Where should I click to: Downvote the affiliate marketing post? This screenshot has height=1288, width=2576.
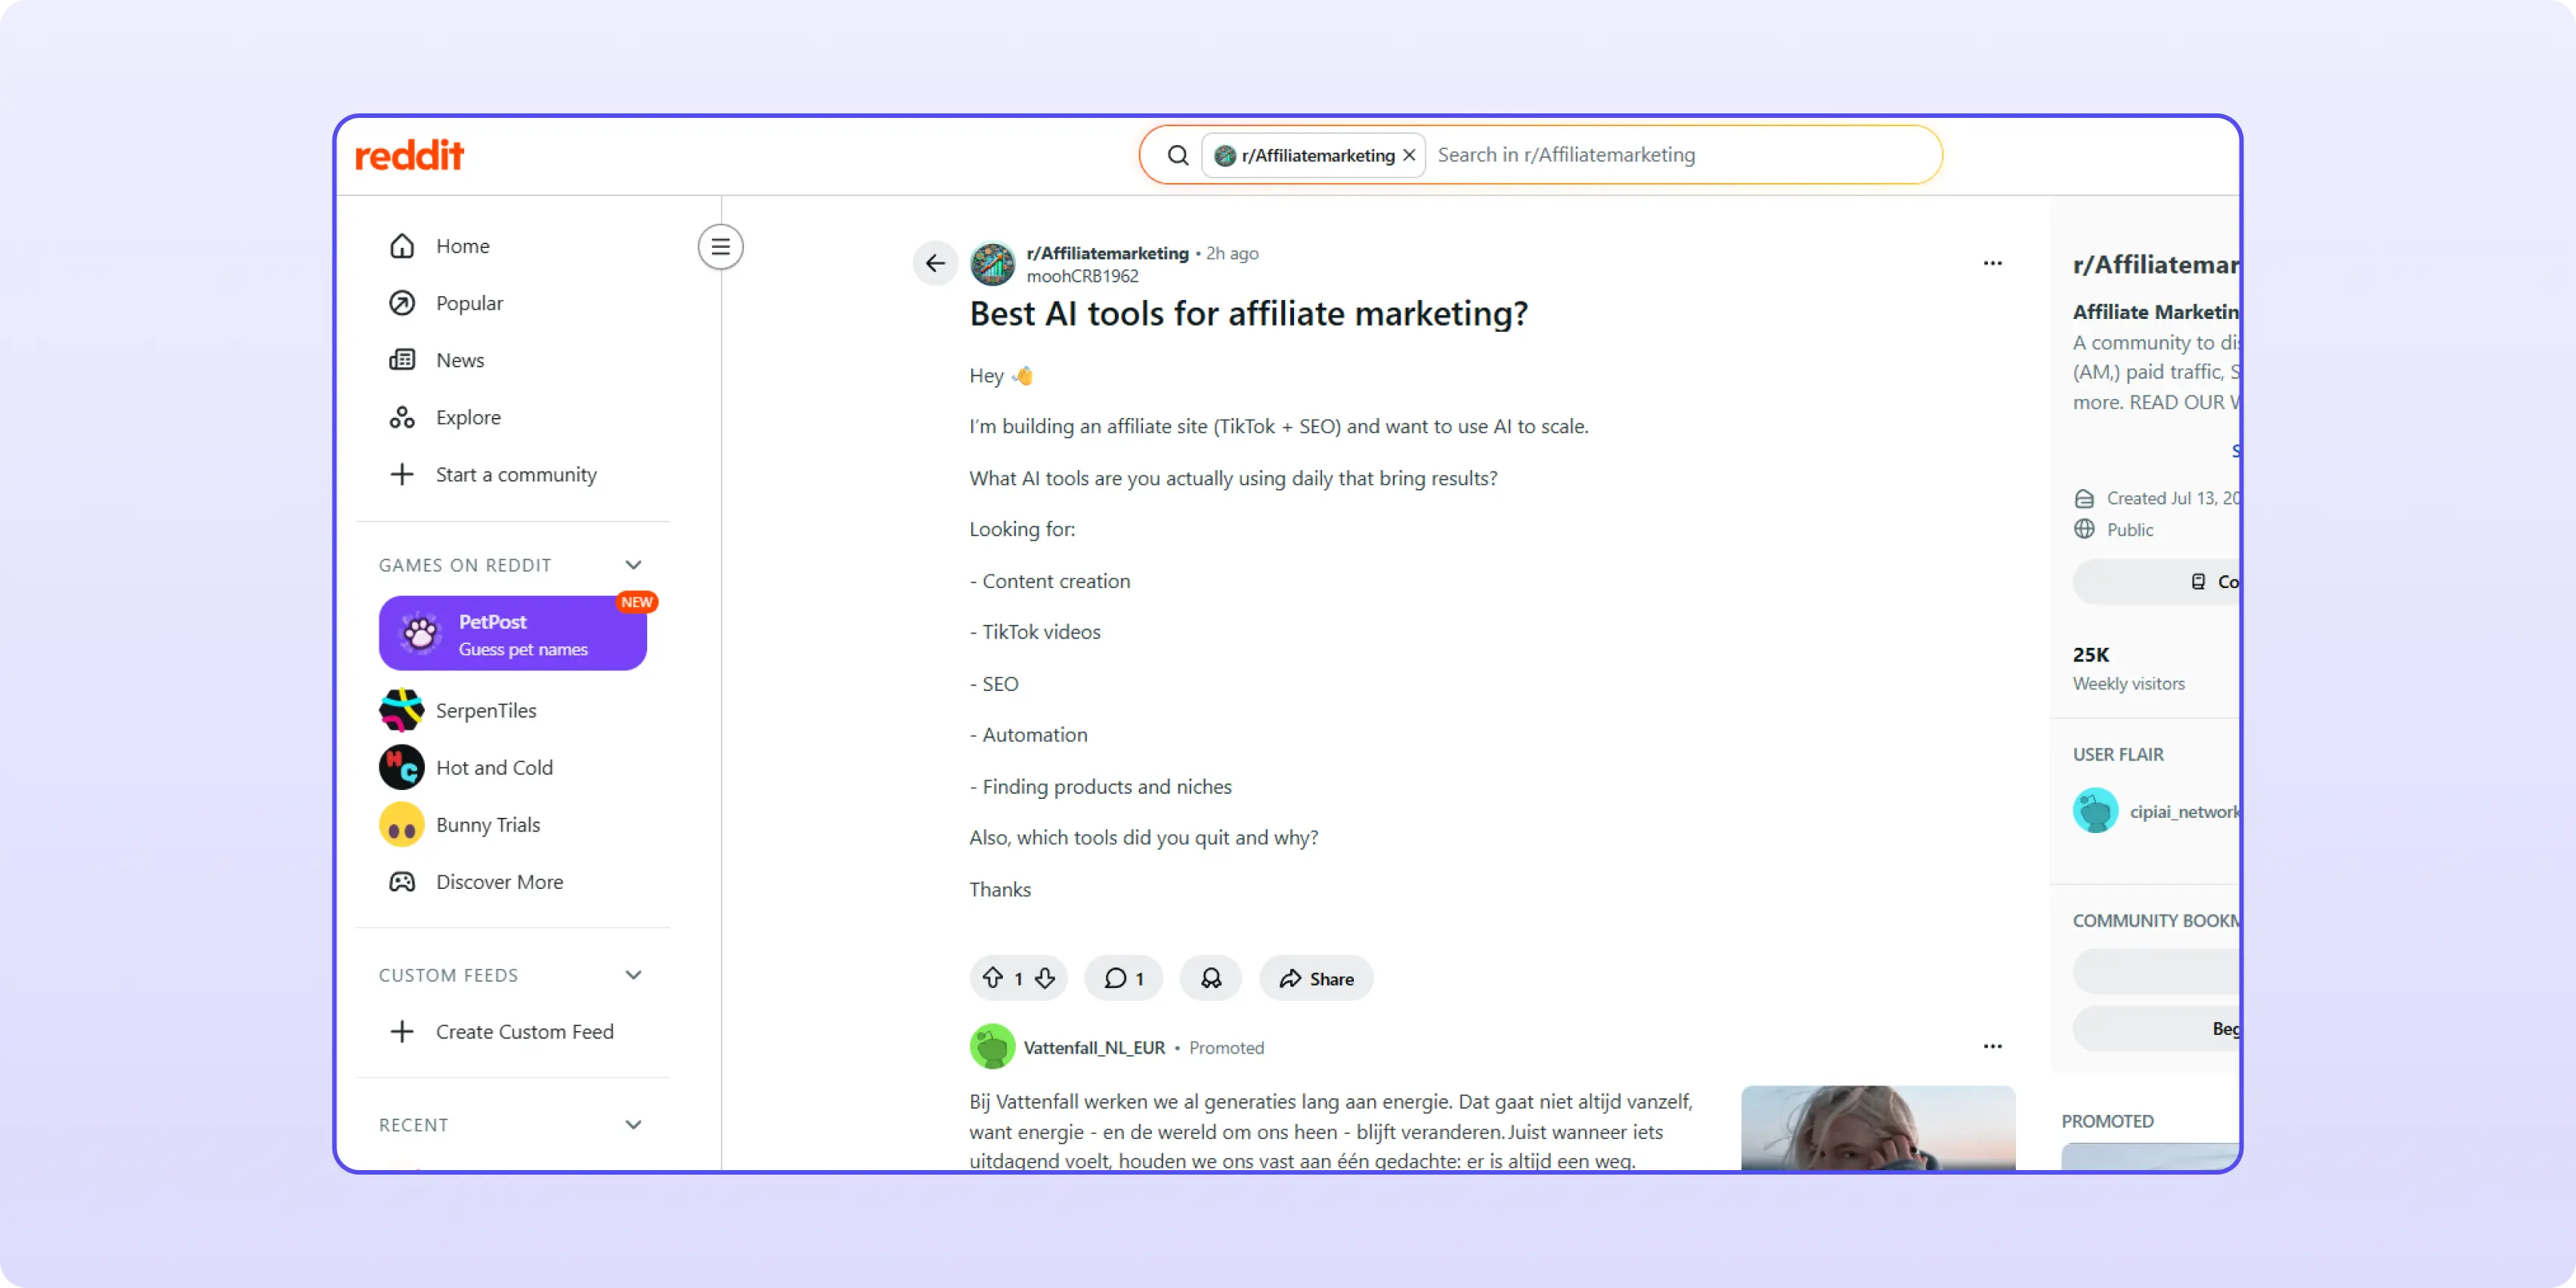click(1045, 978)
